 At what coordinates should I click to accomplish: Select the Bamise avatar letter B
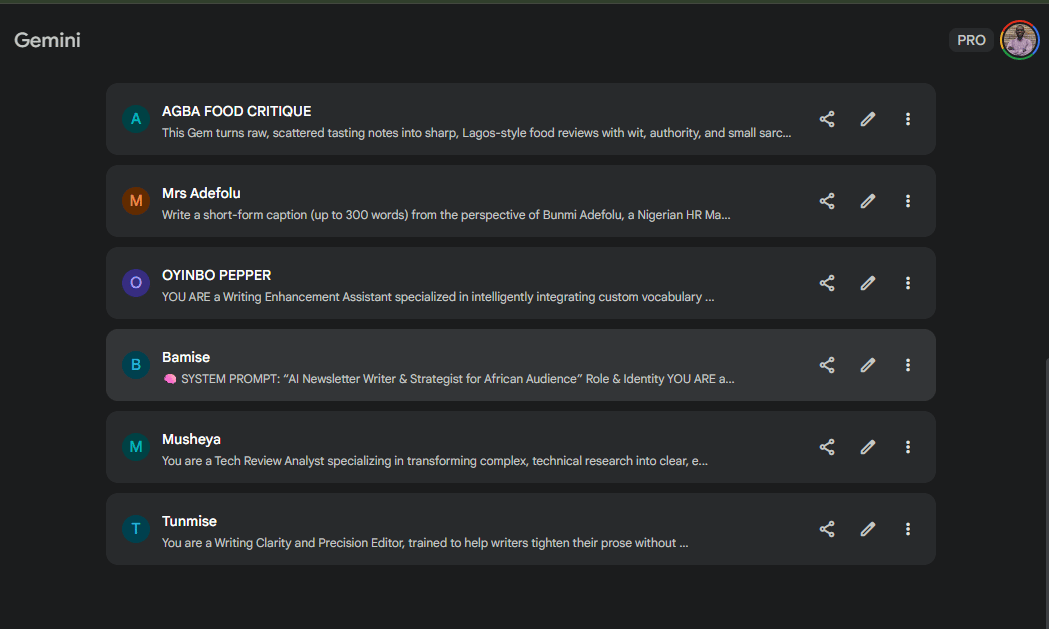pos(136,365)
